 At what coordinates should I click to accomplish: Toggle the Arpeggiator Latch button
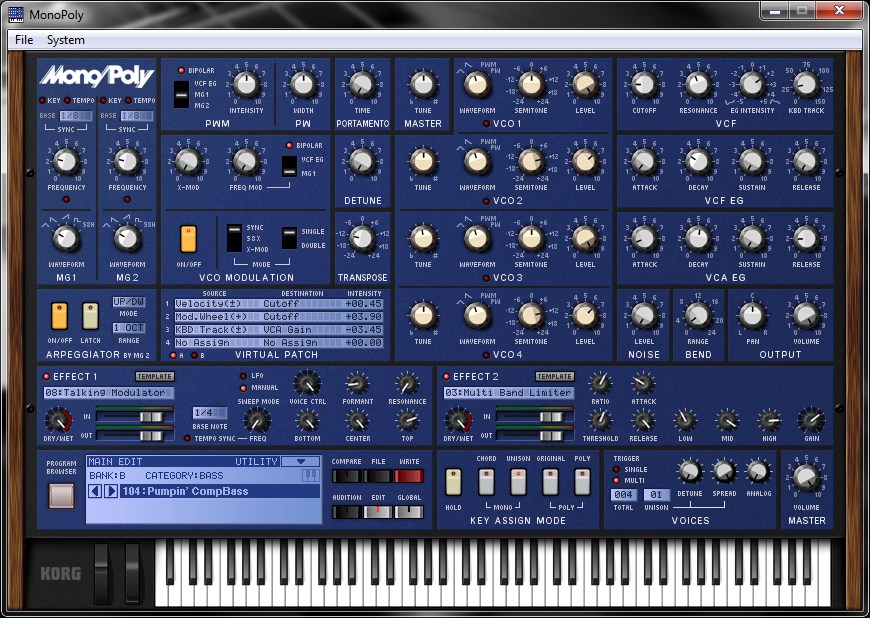pos(90,316)
